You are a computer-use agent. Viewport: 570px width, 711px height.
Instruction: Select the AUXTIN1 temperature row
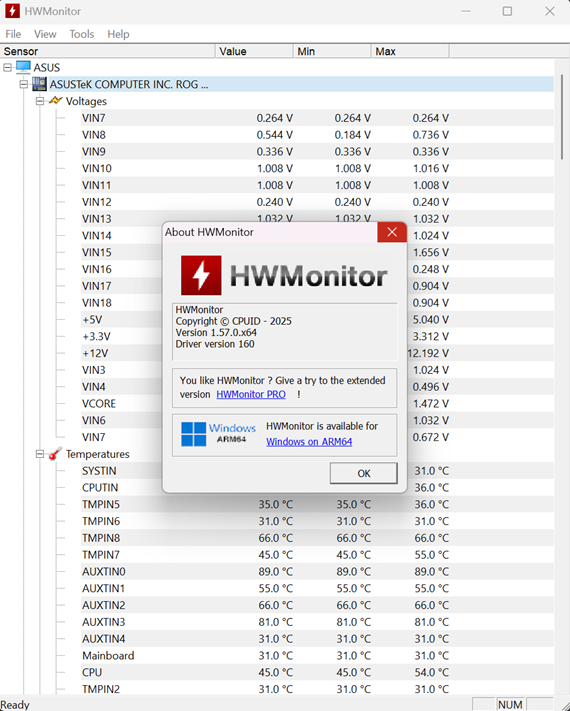pos(317,588)
